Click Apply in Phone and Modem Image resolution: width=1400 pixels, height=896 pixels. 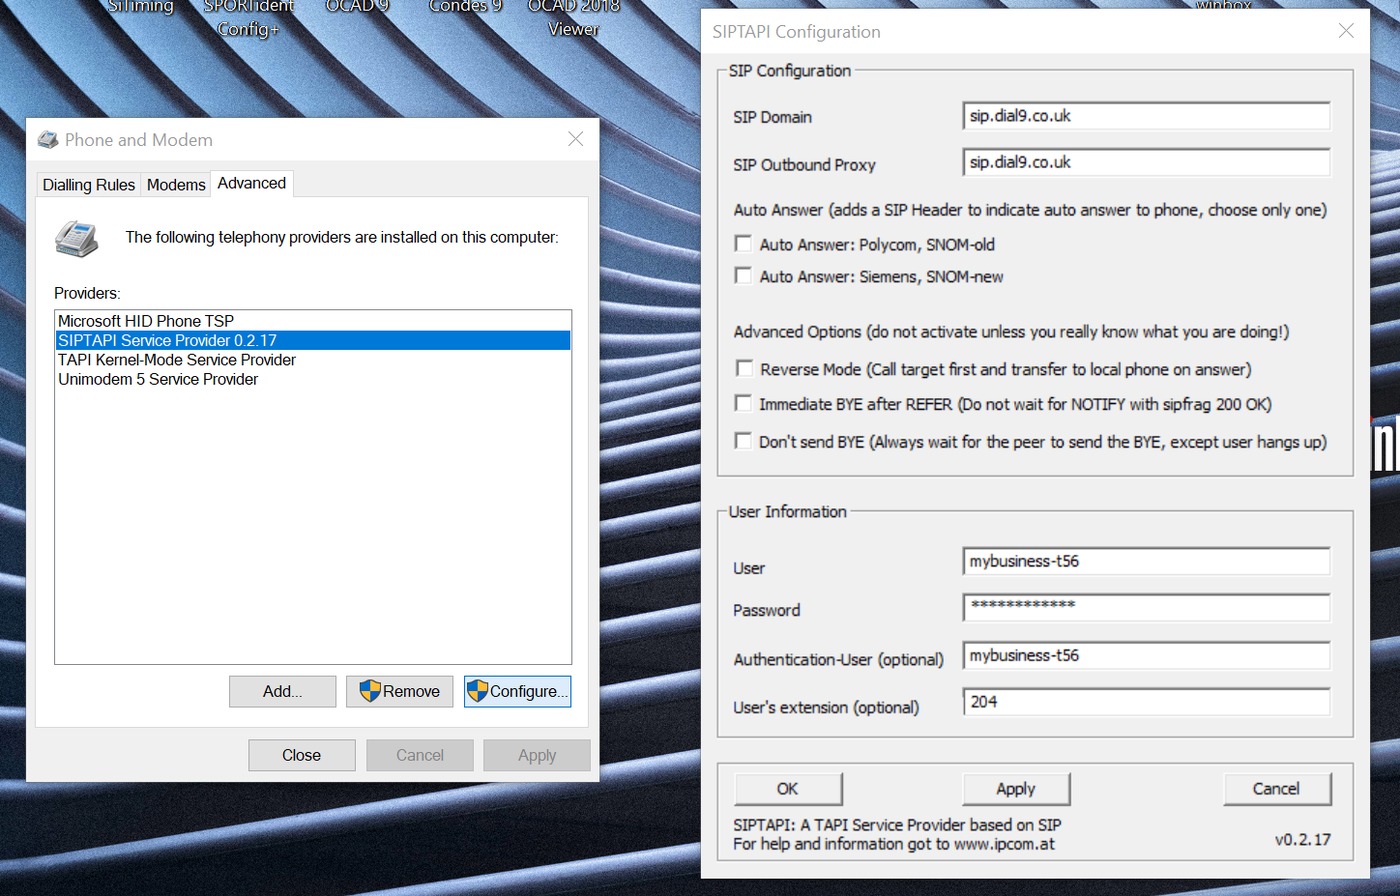point(537,755)
